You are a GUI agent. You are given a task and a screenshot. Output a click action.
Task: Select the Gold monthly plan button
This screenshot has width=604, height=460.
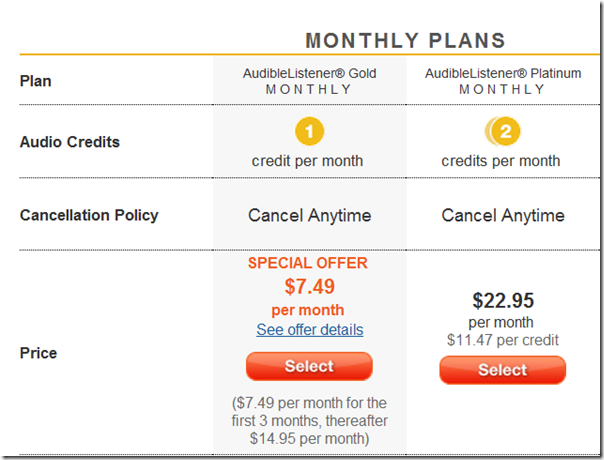click(309, 366)
